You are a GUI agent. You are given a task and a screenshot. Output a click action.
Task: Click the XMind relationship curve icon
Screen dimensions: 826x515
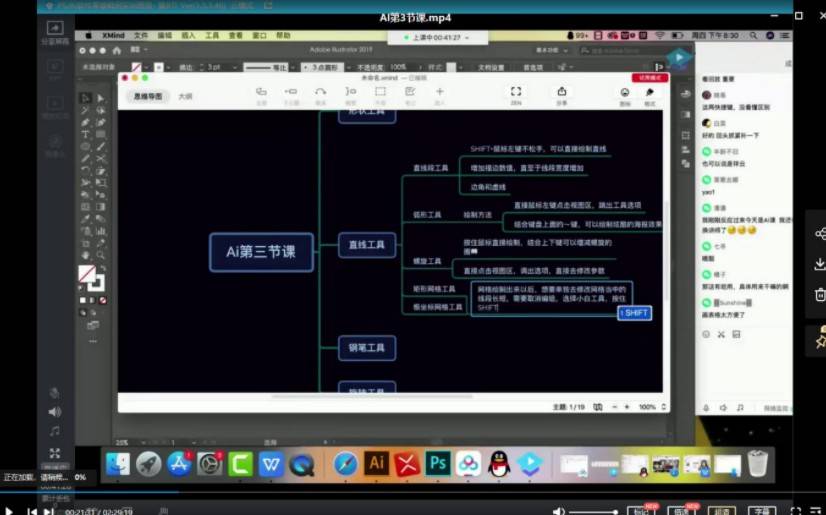320,92
